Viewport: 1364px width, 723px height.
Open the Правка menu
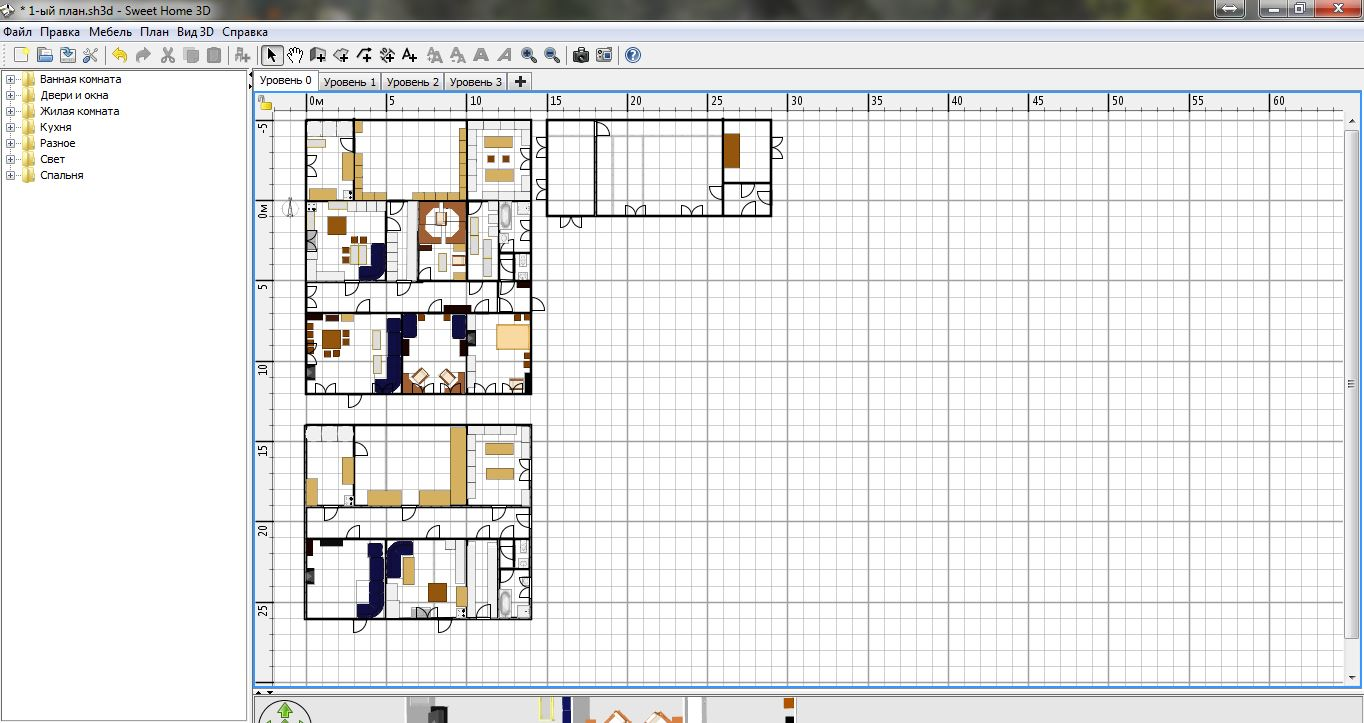[x=60, y=32]
